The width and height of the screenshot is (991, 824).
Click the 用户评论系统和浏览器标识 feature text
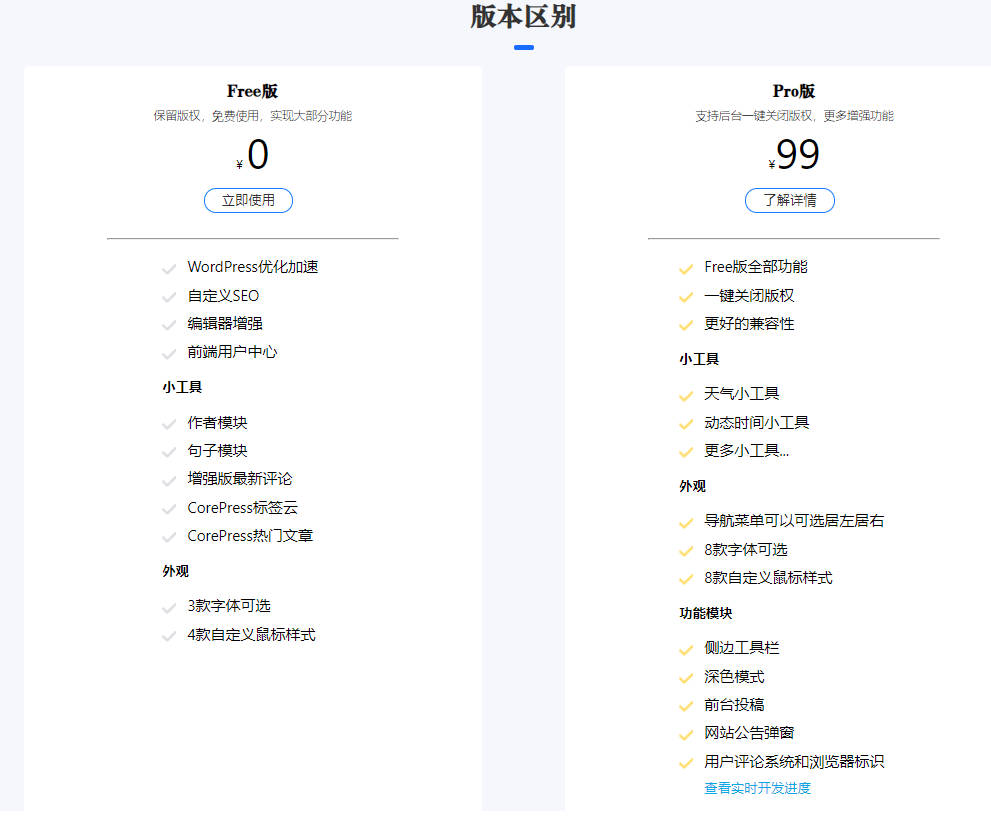794,761
